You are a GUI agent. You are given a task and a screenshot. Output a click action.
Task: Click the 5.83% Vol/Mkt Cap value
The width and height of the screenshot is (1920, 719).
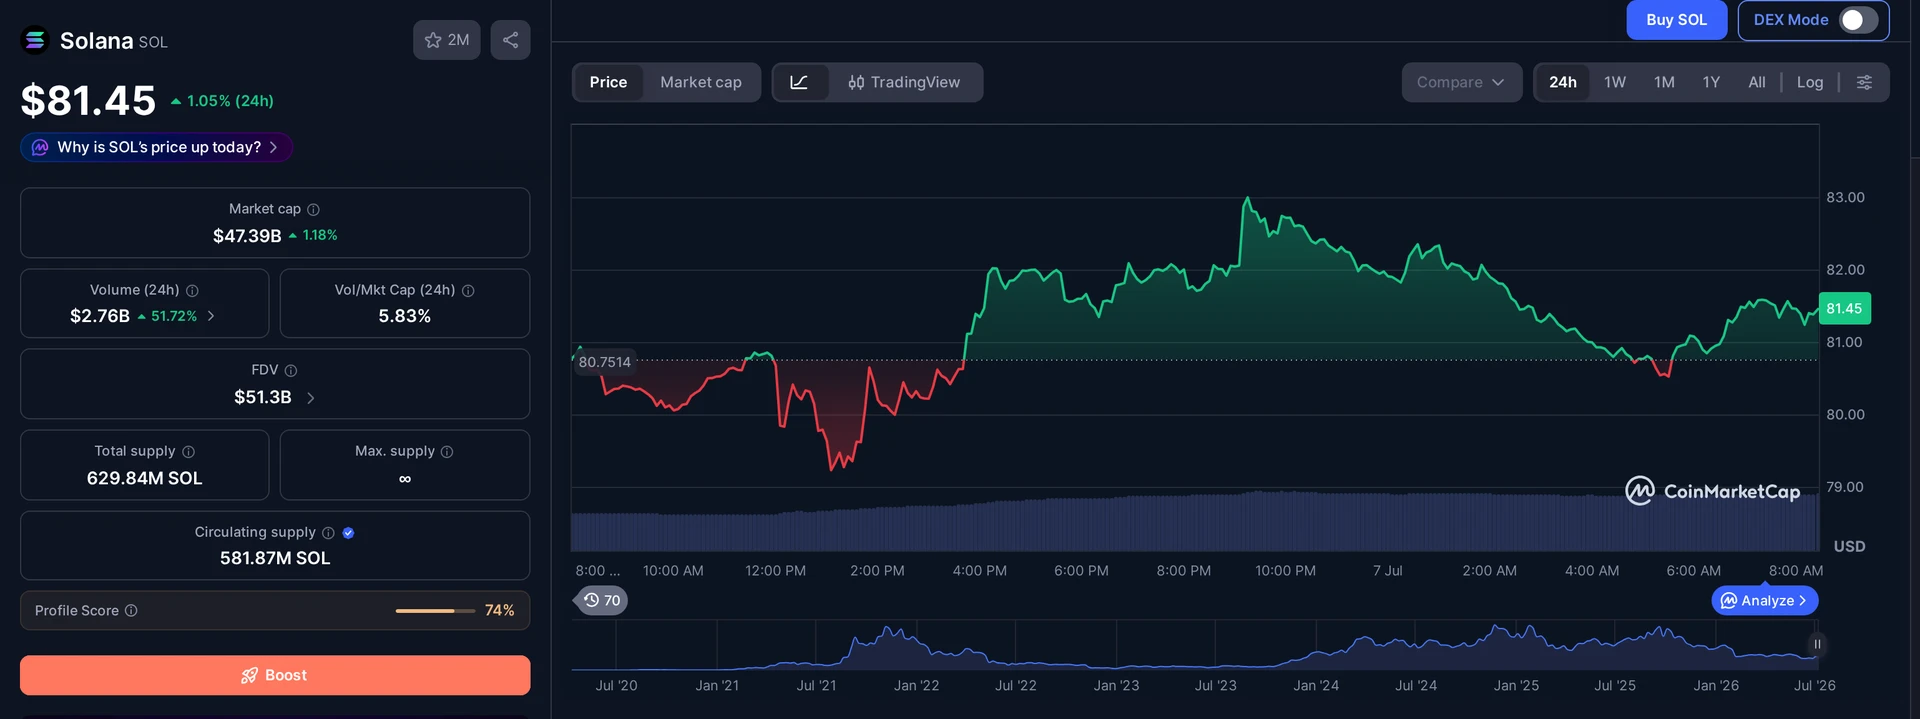[x=405, y=316]
